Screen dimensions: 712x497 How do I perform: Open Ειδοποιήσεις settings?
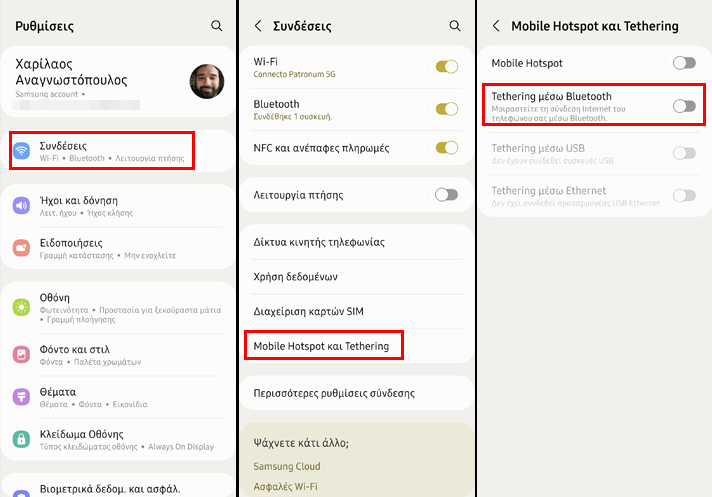click(x=118, y=248)
